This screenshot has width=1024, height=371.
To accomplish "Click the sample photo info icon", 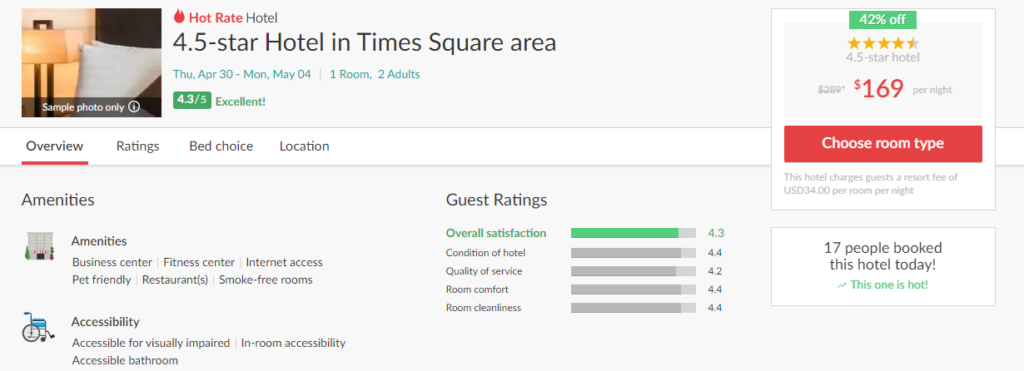I will (x=134, y=106).
